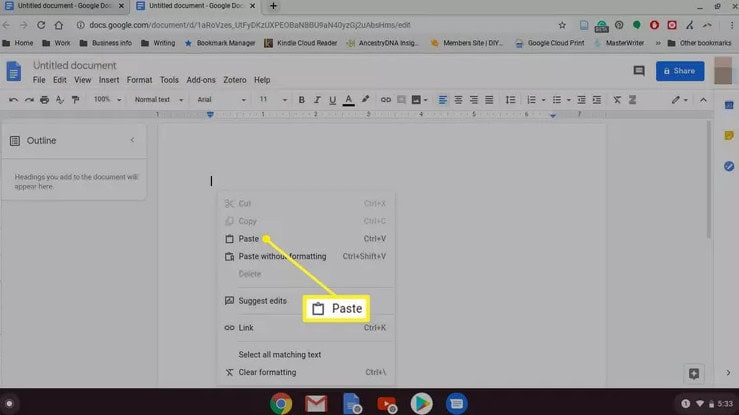
Task: Open Line spacing options
Action: tap(510, 100)
